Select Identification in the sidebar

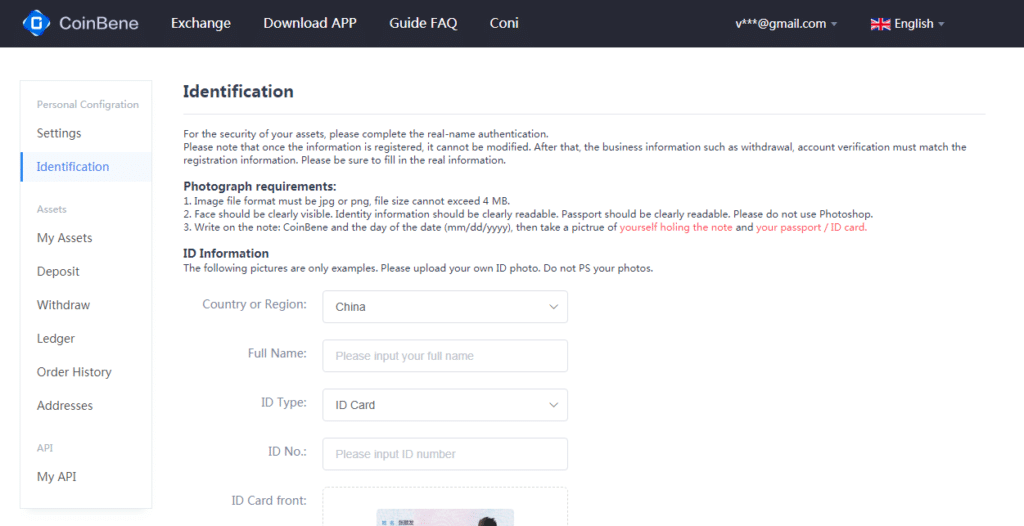(x=73, y=167)
